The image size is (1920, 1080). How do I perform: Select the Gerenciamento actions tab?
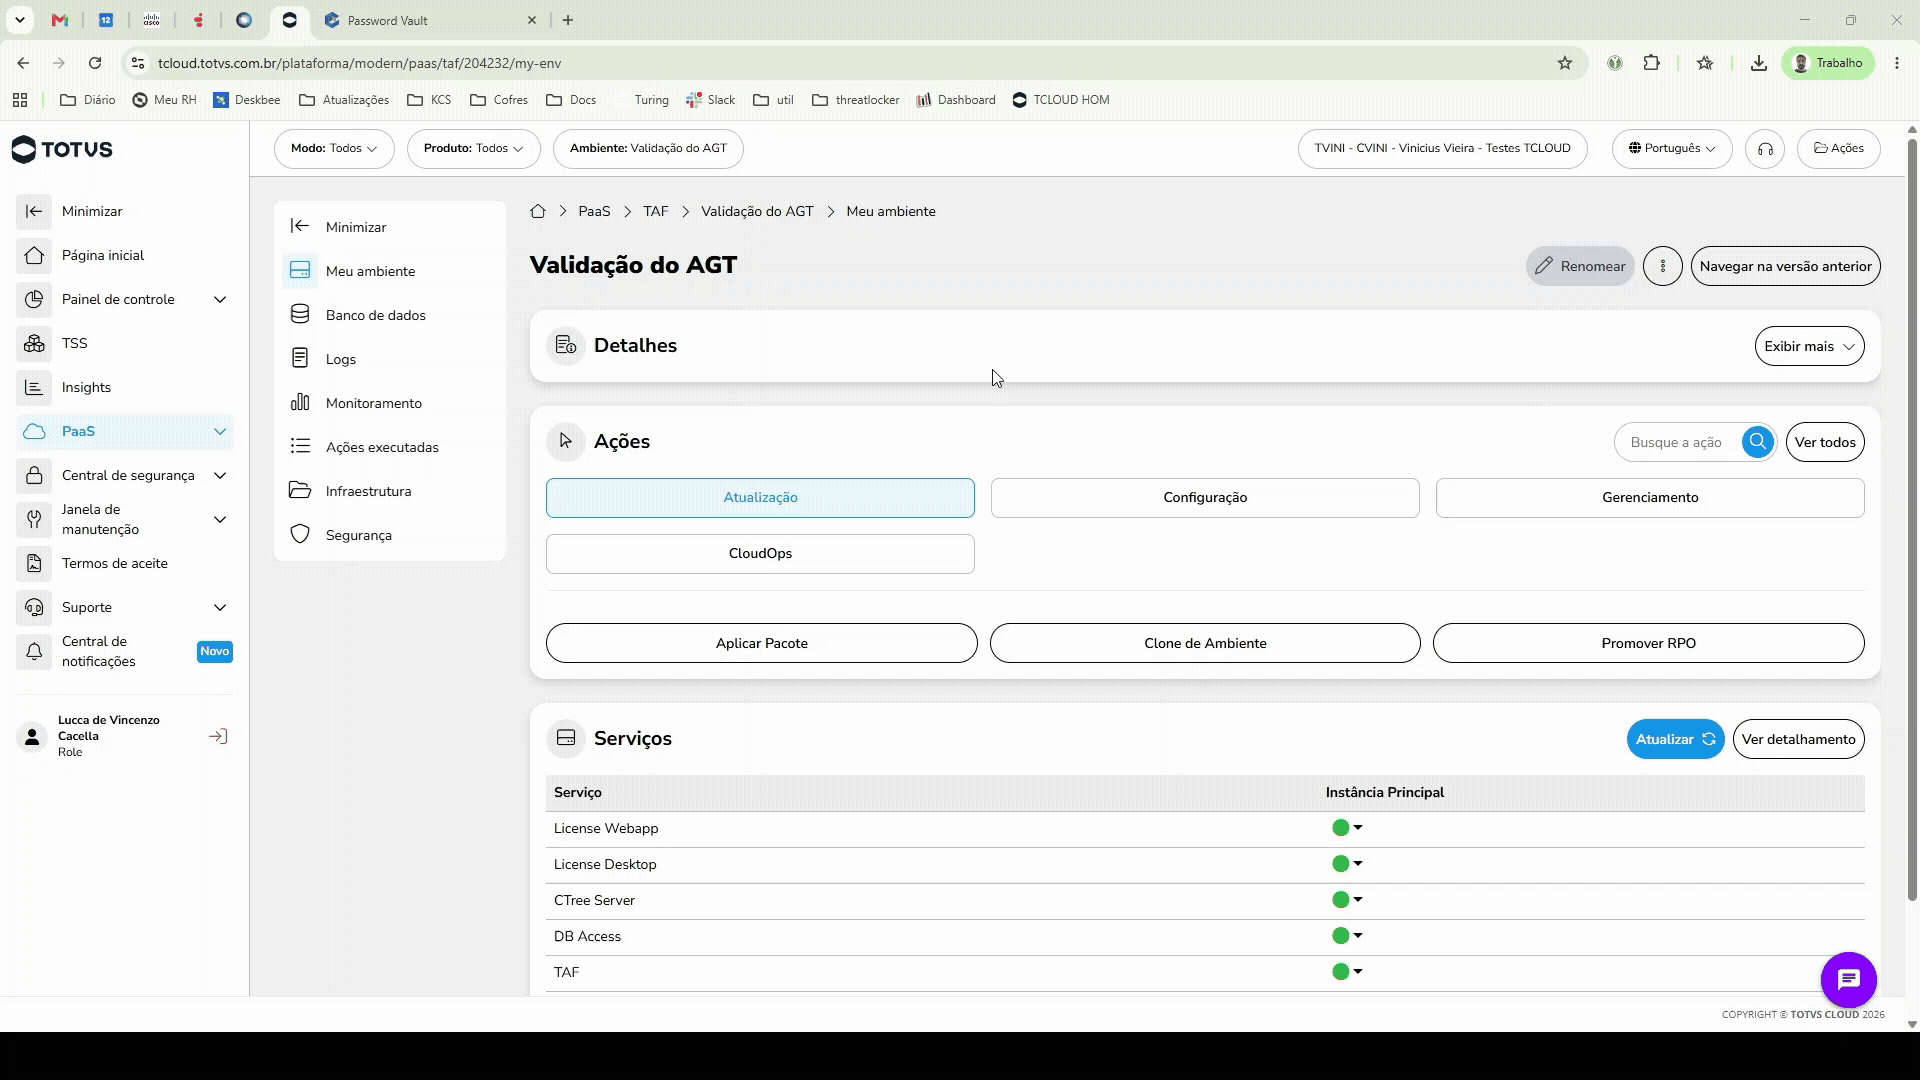coord(1650,498)
